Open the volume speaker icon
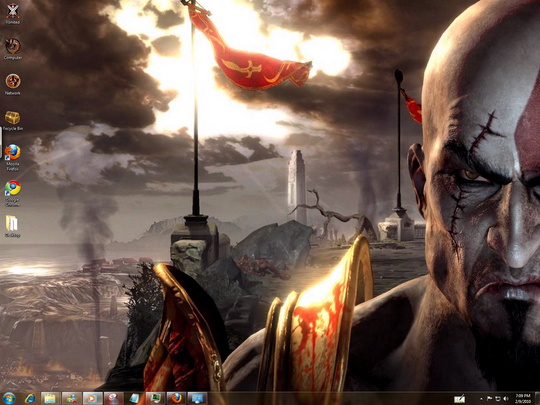This screenshot has width=540, height=405. [x=506, y=398]
